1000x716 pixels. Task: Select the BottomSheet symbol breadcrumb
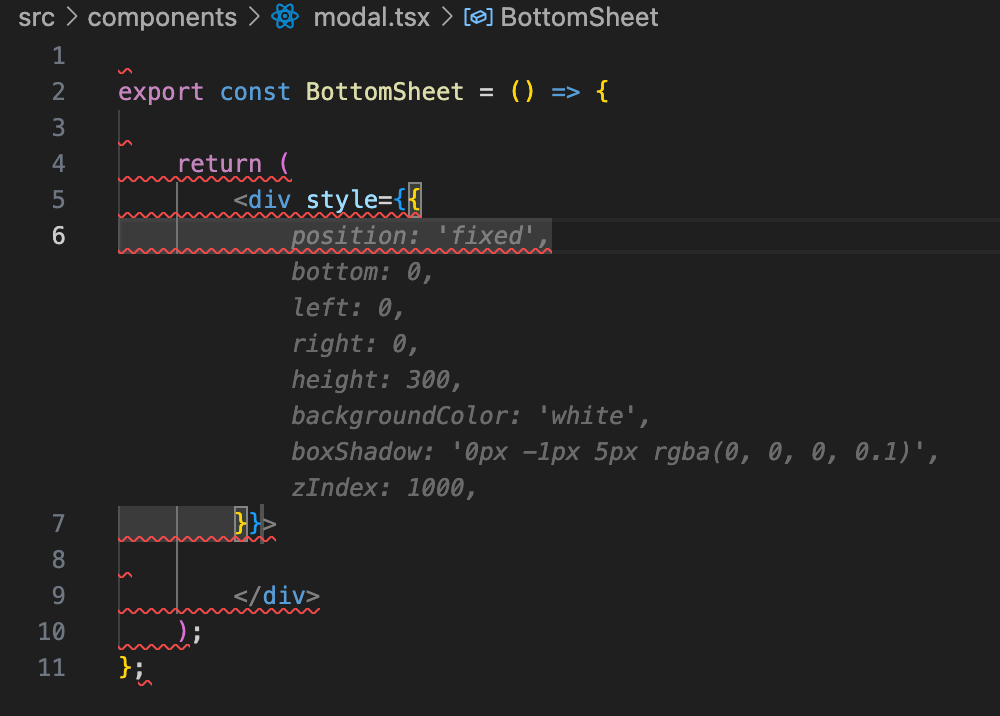pyautogui.click(x=579, y=17)
